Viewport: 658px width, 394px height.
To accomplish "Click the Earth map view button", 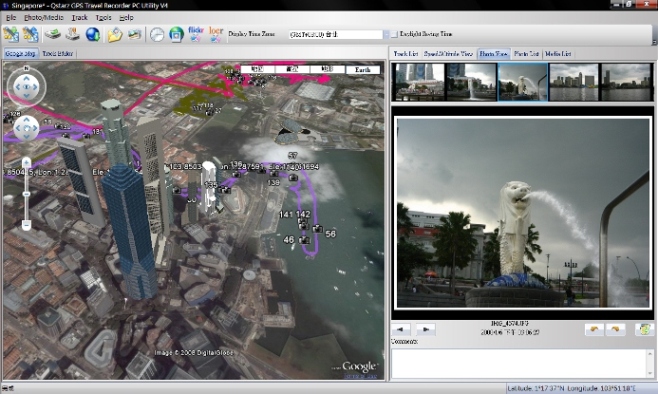I will [x=363, y=70].
